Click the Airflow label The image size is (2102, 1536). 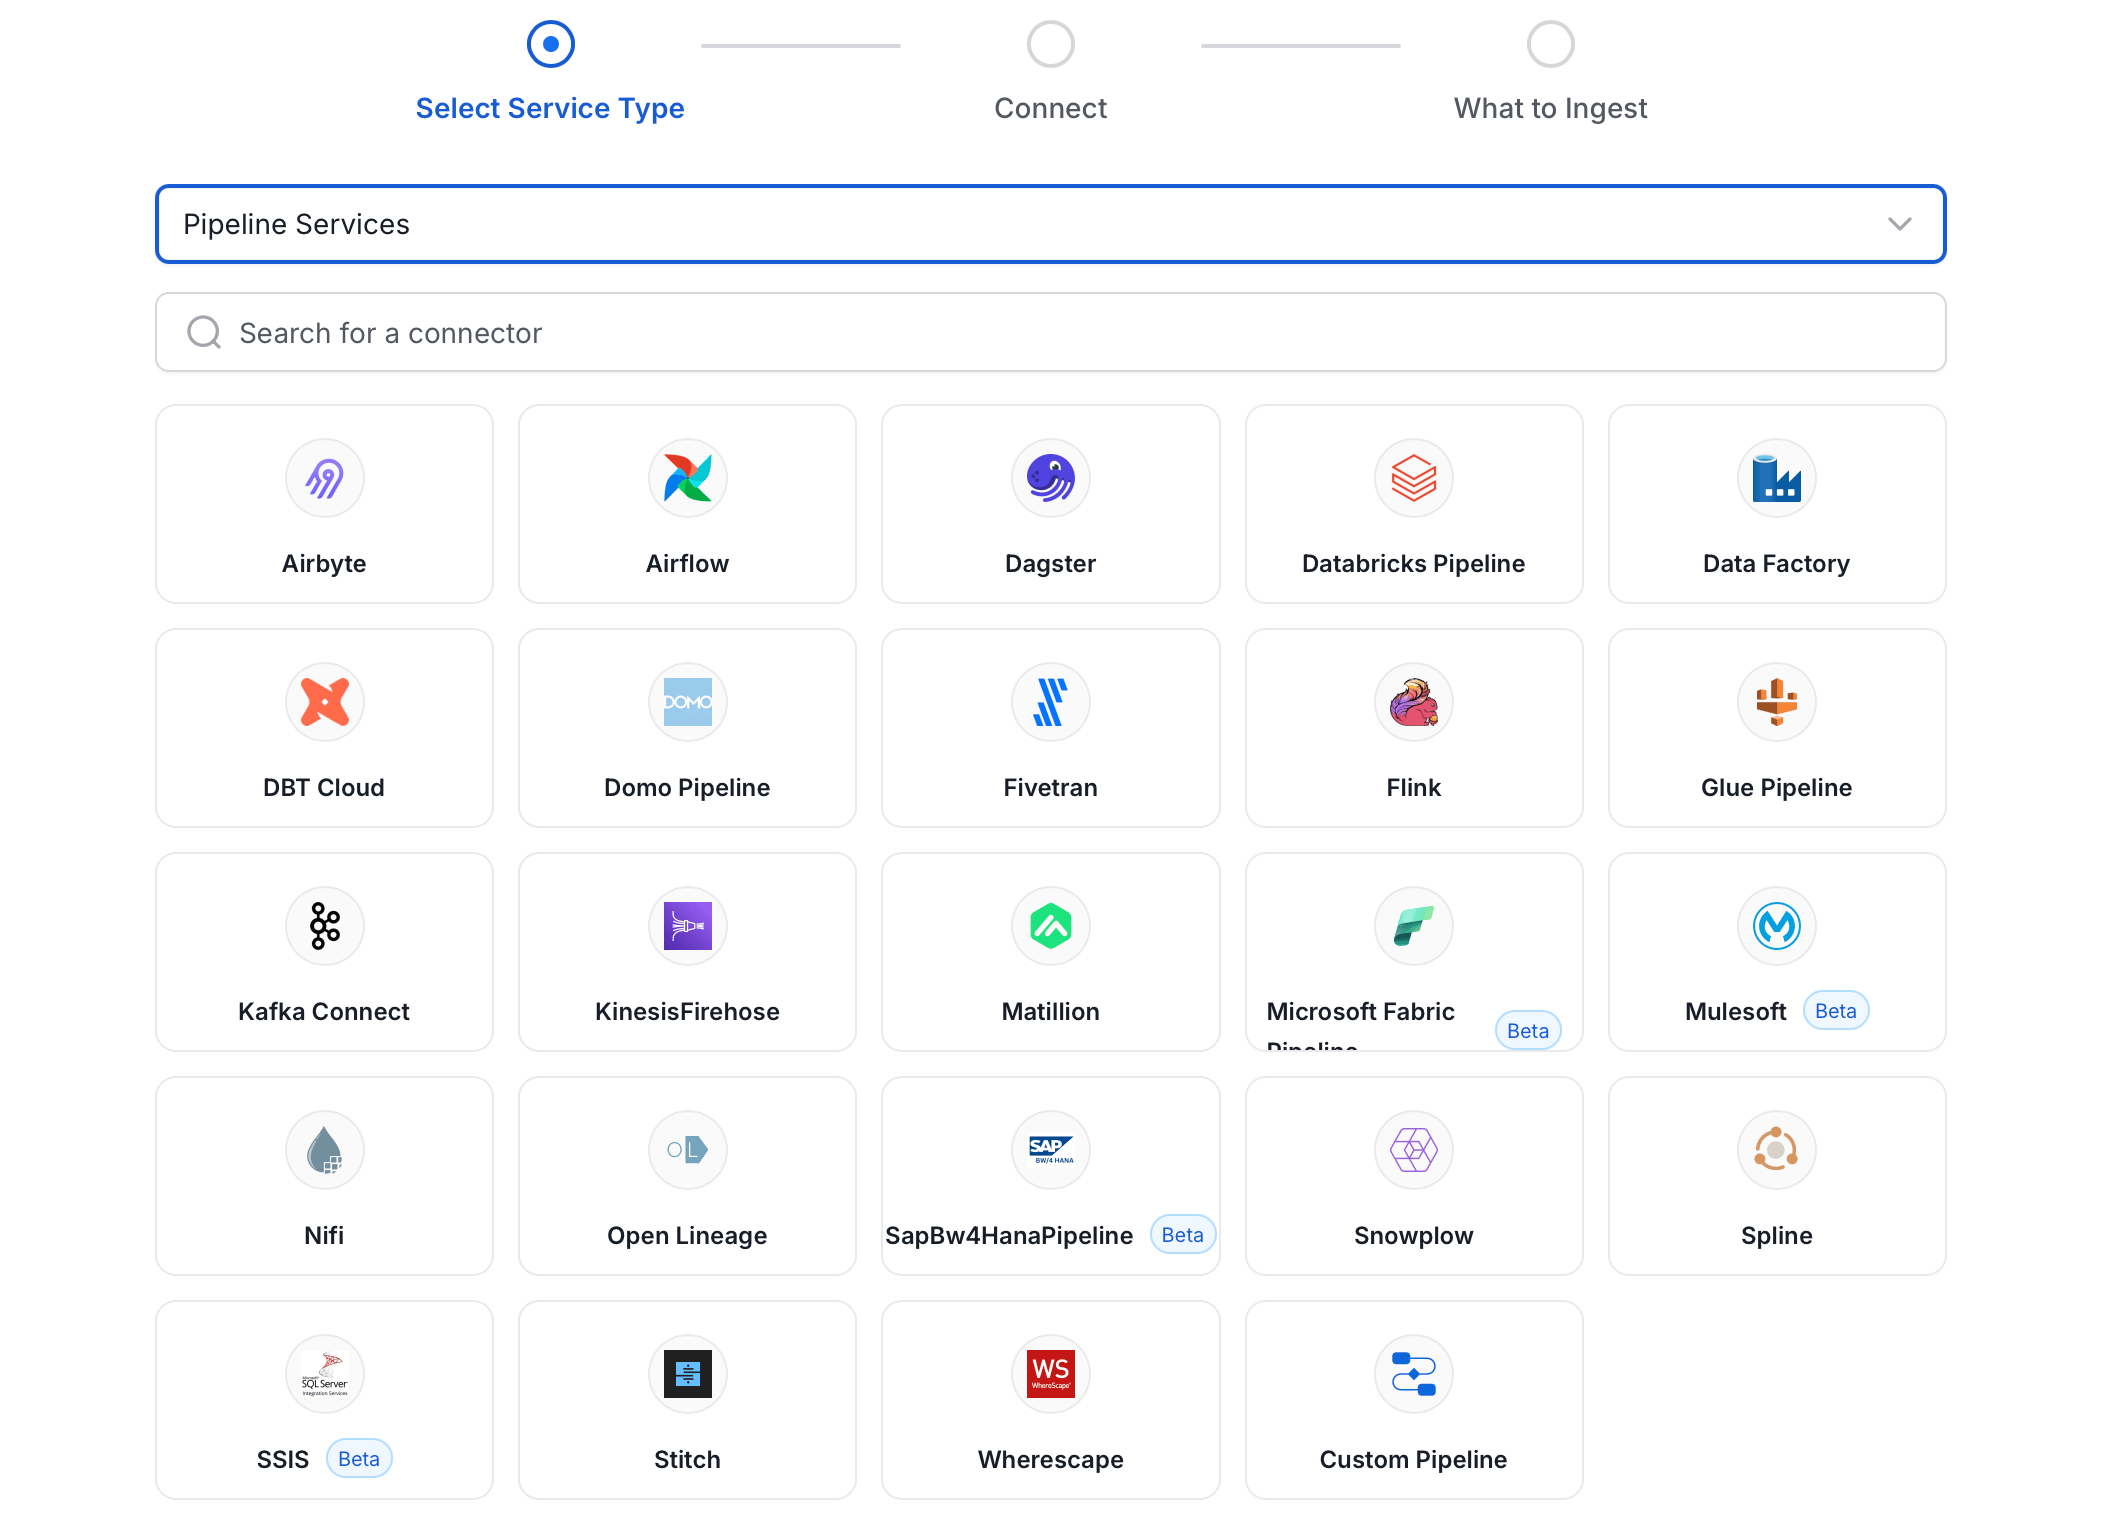coord(687,564)
